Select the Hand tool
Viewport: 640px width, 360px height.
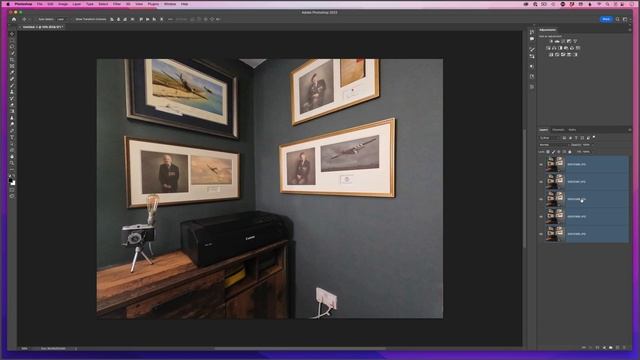(x=12, y=156)
